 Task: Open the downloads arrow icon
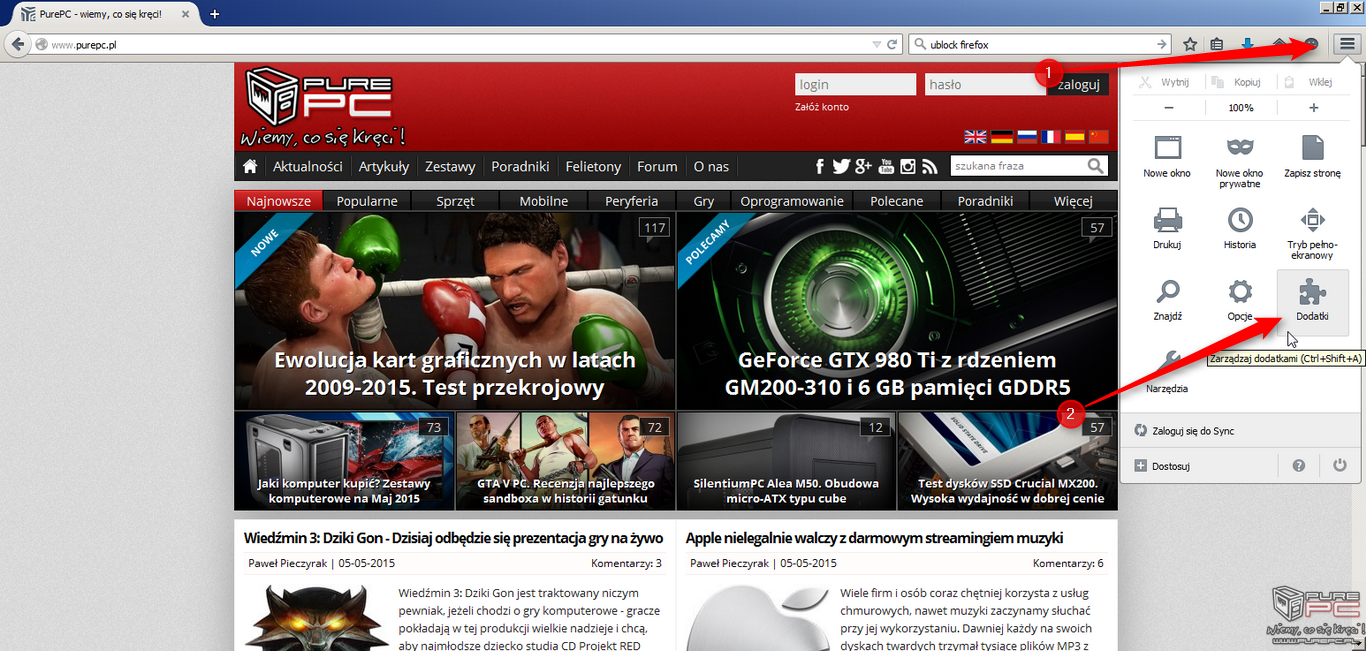1248,45
